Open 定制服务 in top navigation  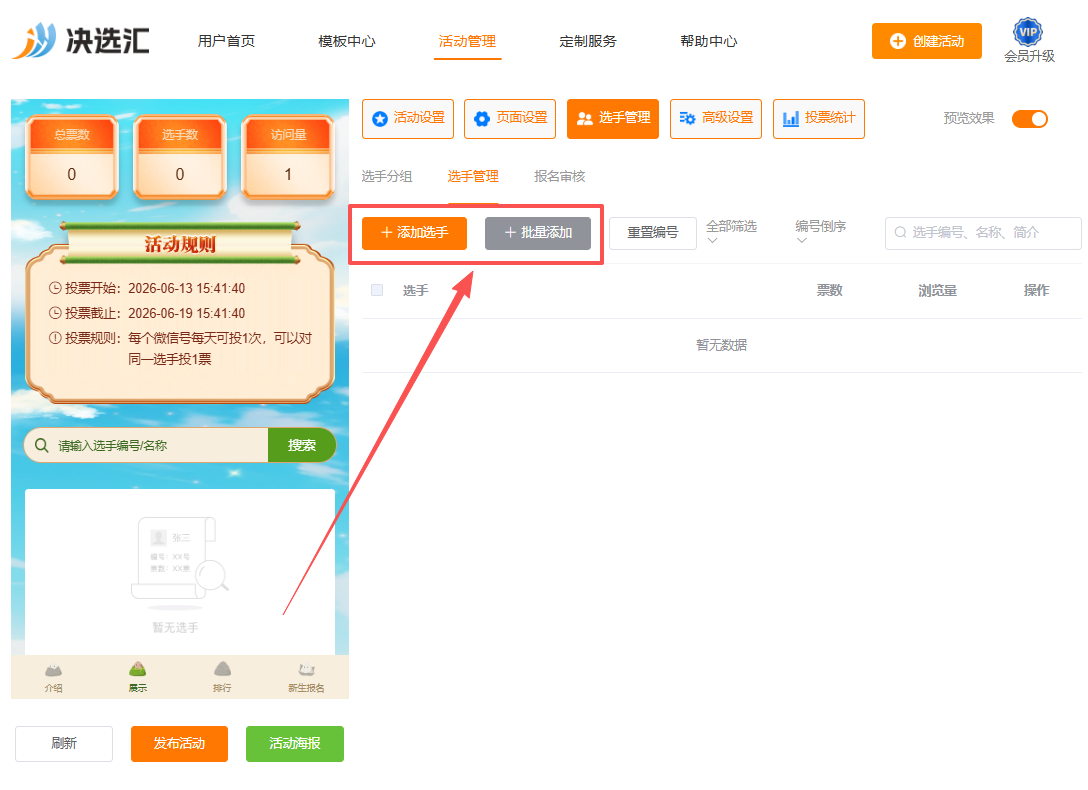[588, 41]
